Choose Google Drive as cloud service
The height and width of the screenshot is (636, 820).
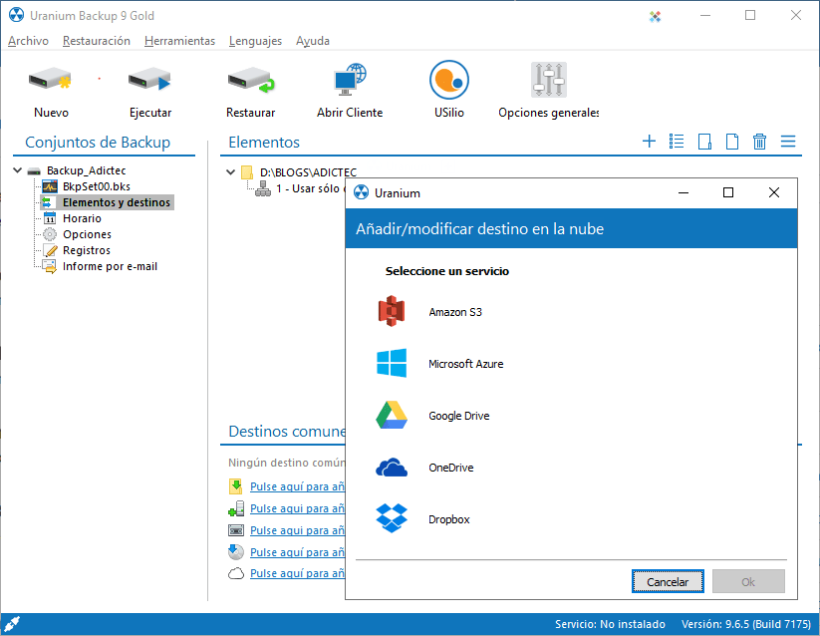(458, 416)
